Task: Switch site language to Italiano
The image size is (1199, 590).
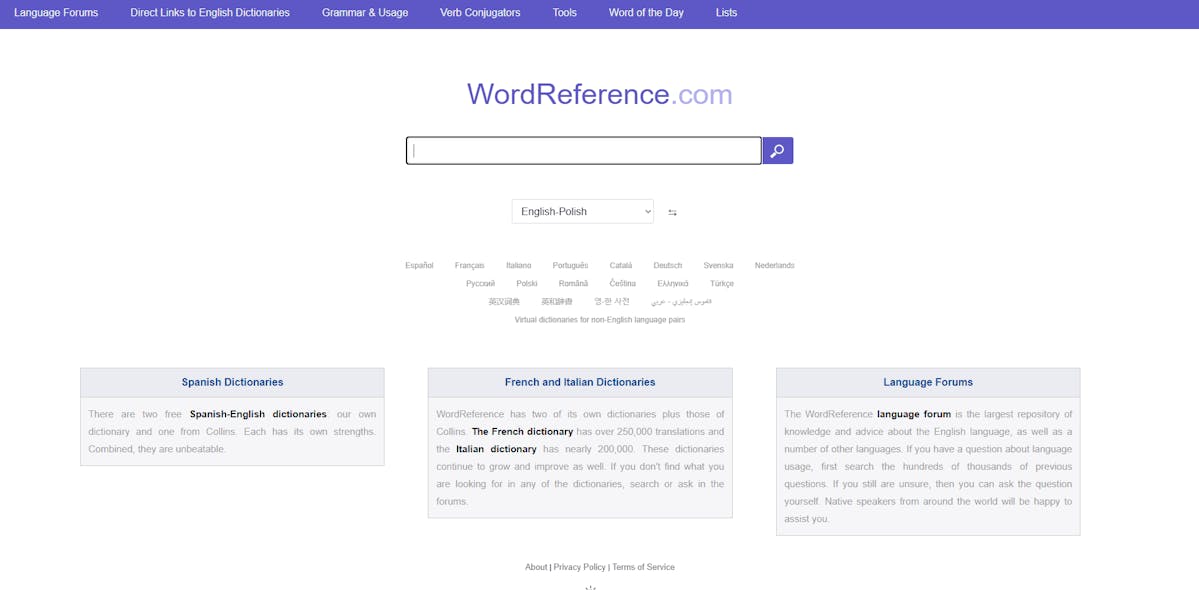Action: pos(518,265)
